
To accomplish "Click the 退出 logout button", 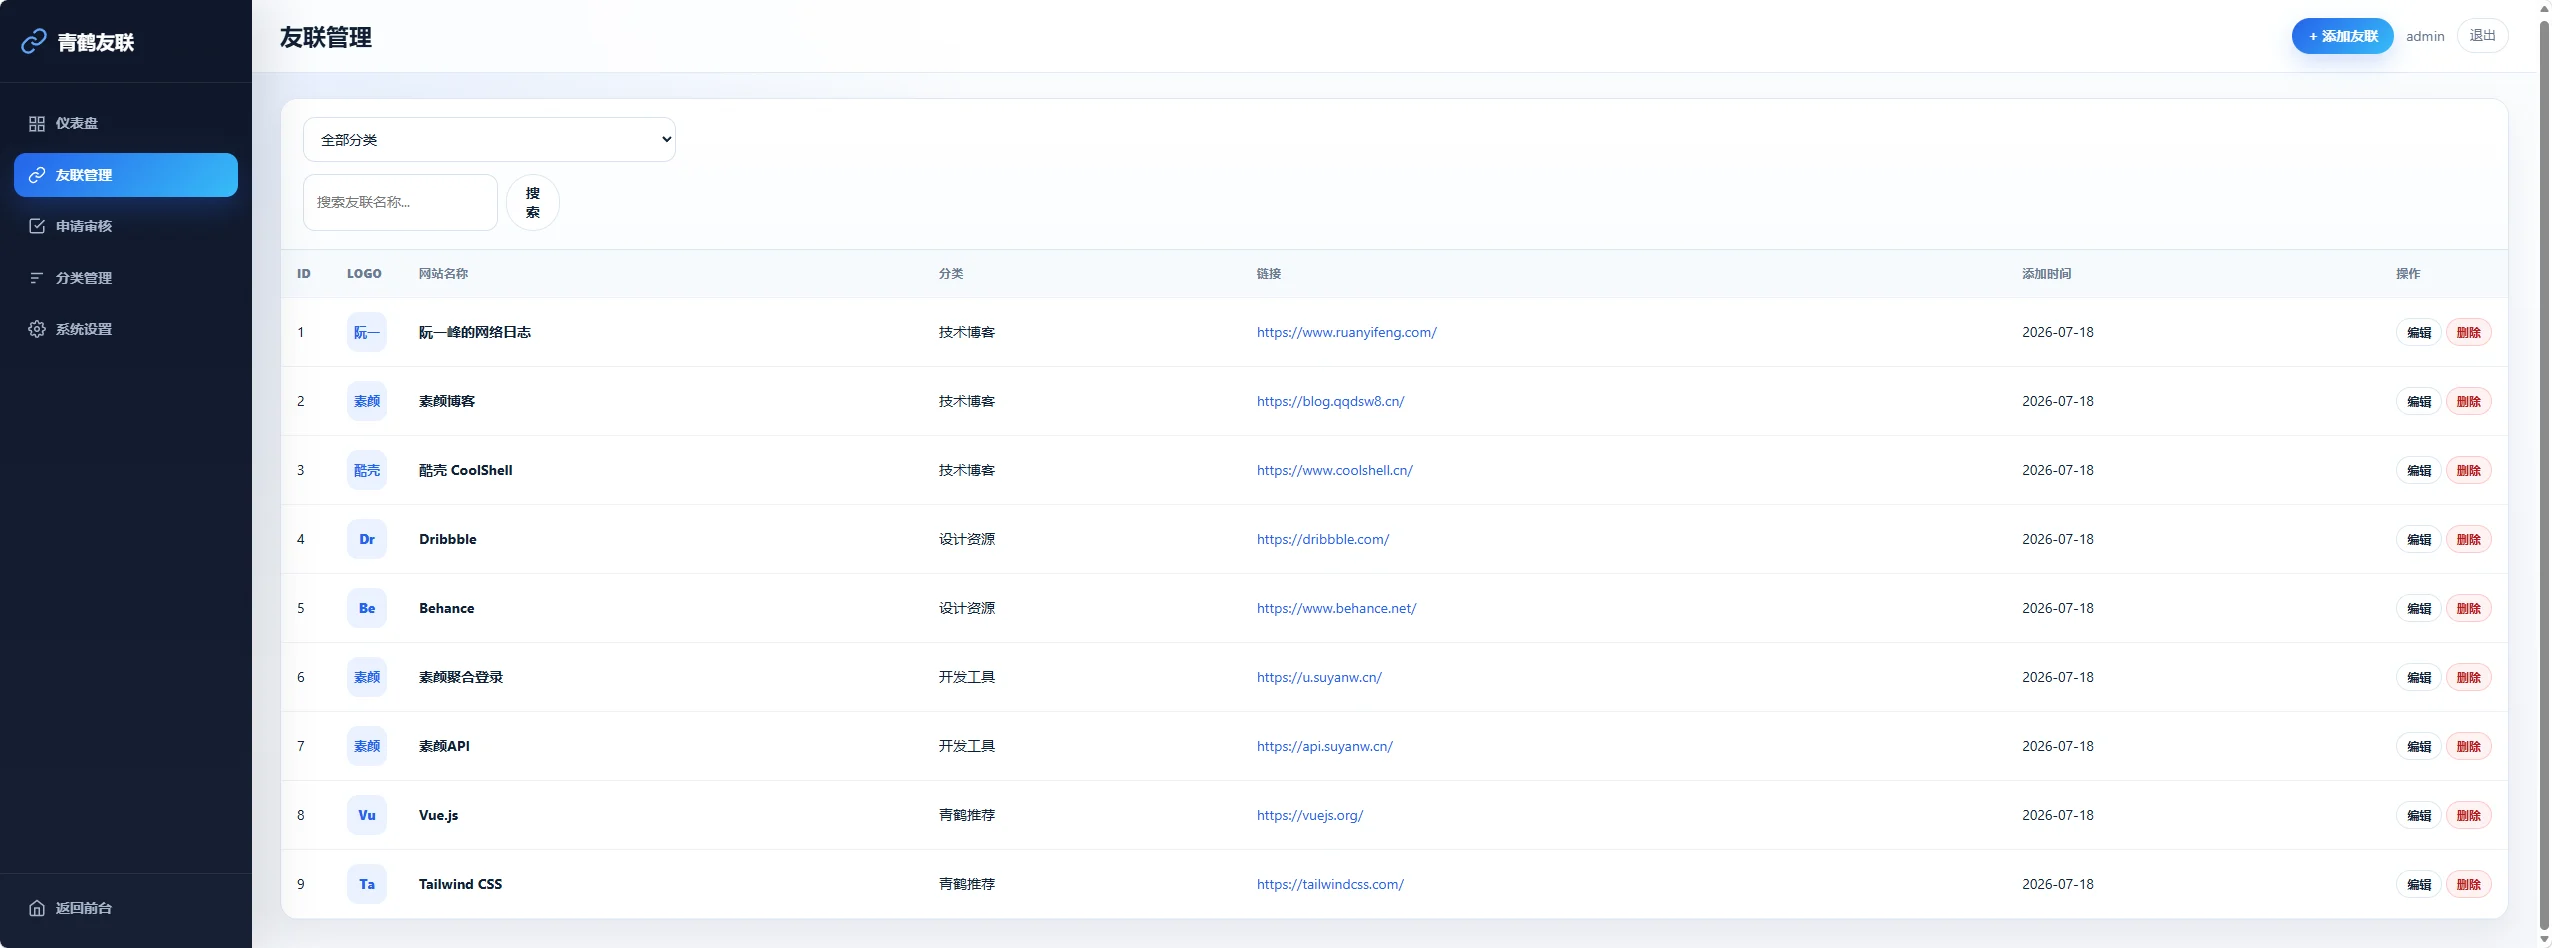I will tap(2482, 36).
